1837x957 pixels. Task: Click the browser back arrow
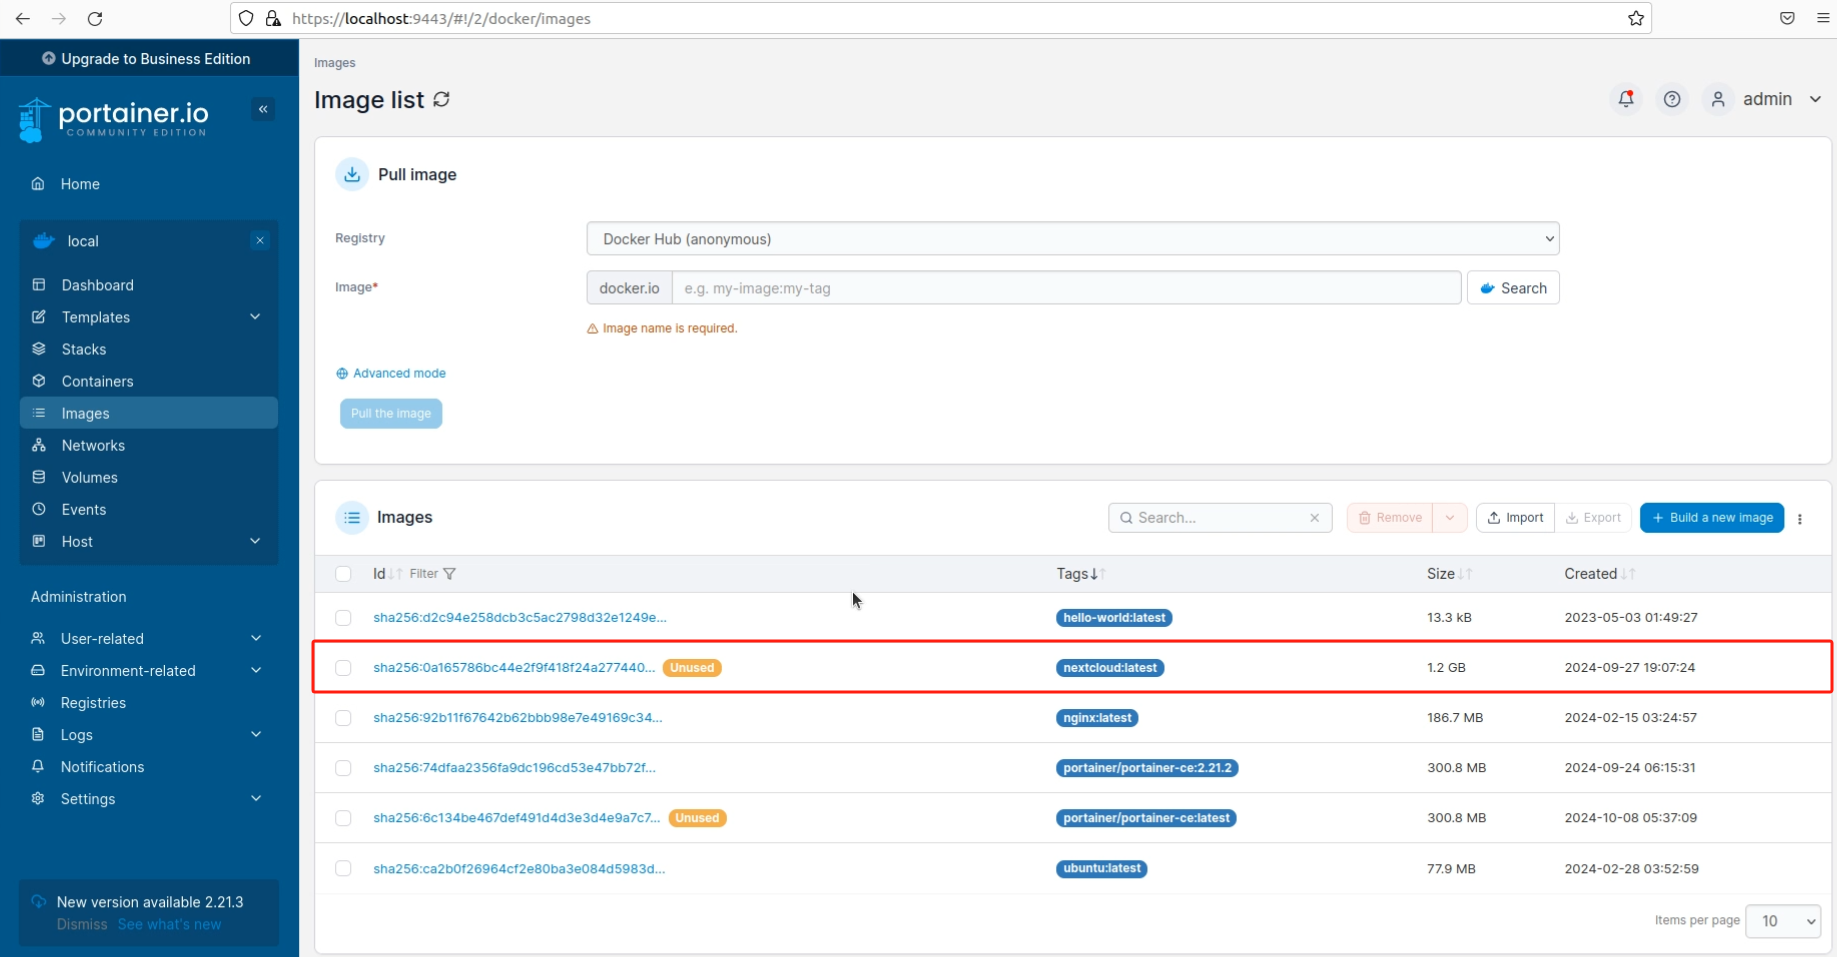coord(23,18)
